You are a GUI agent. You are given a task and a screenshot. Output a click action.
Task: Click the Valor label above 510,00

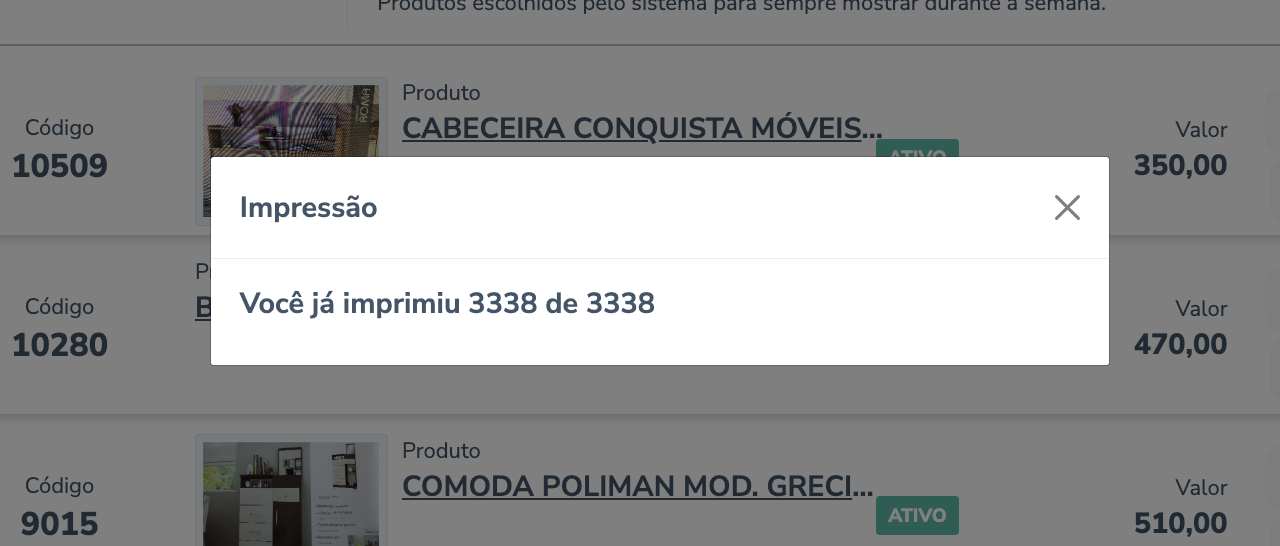[x=1201, y=487]
